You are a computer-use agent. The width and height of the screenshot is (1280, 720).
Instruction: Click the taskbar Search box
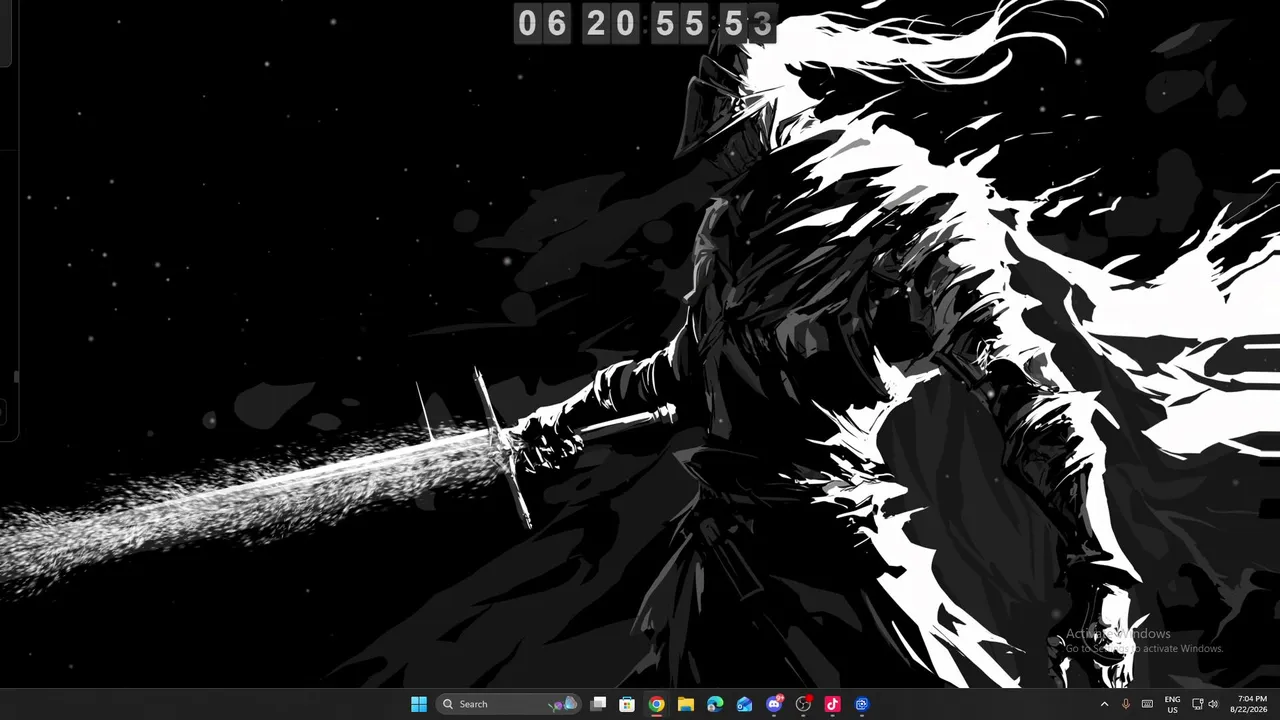click(x=510, y=704)
